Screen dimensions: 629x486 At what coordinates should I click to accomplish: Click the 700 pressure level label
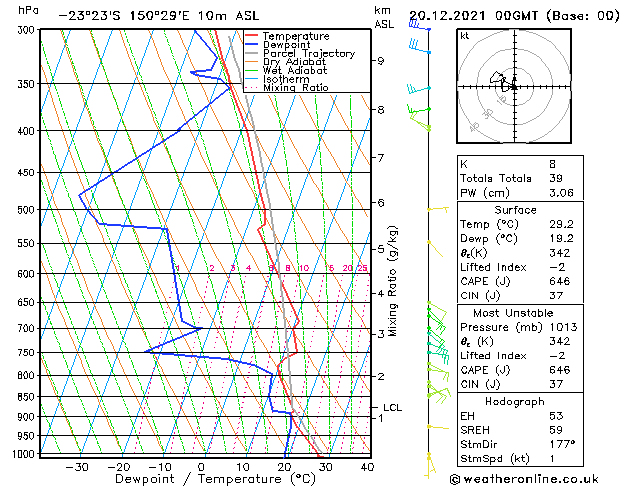28,328
